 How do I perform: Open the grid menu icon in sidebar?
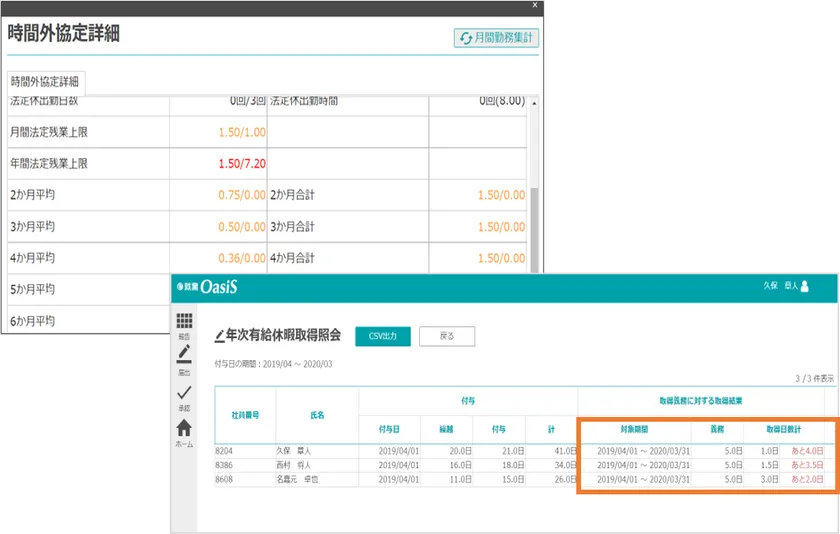184,321
